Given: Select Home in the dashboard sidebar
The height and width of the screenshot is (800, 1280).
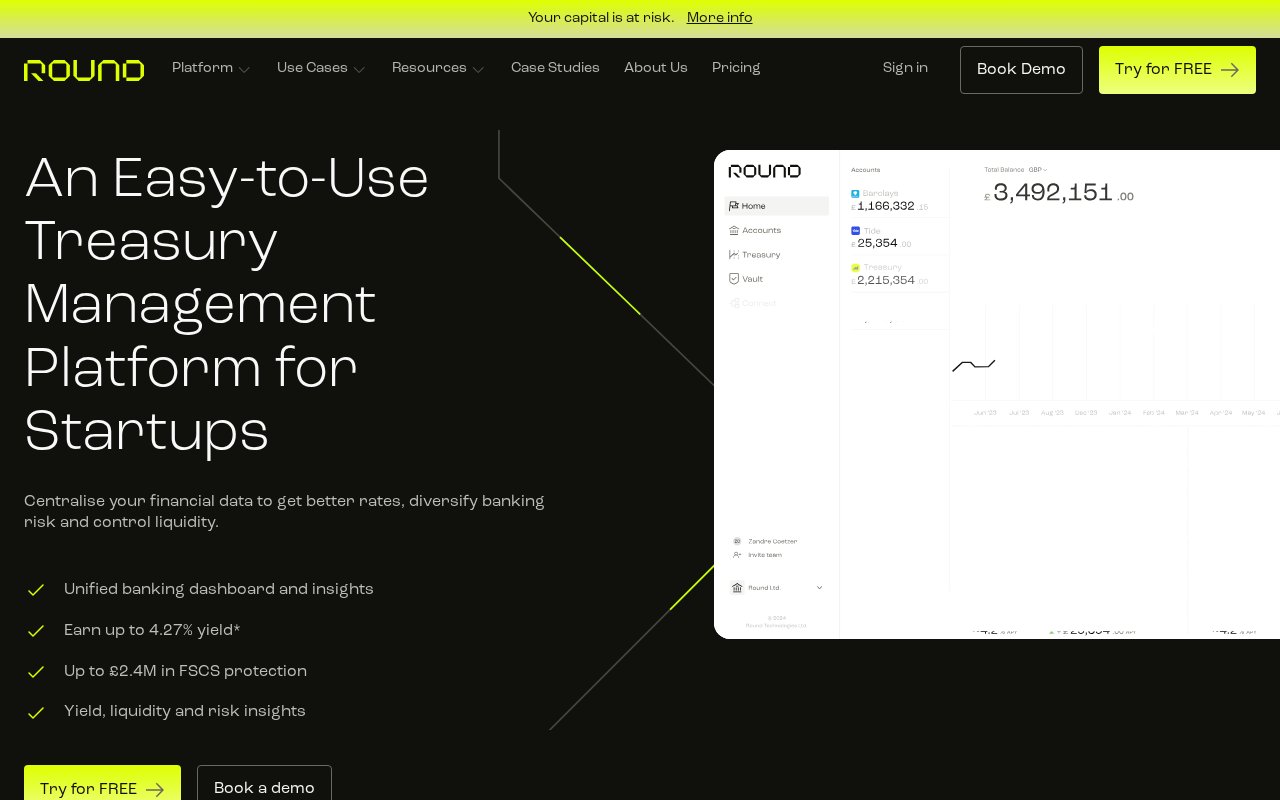Looking at the screenshot, I should tap(777, 206).
